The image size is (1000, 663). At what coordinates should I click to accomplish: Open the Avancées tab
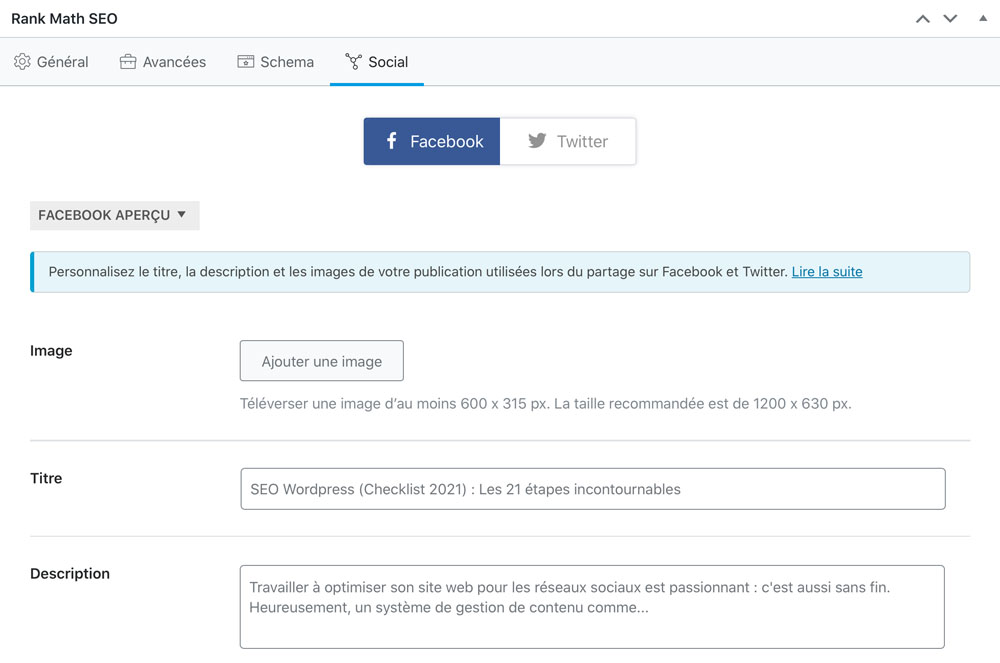pos(163,62)
